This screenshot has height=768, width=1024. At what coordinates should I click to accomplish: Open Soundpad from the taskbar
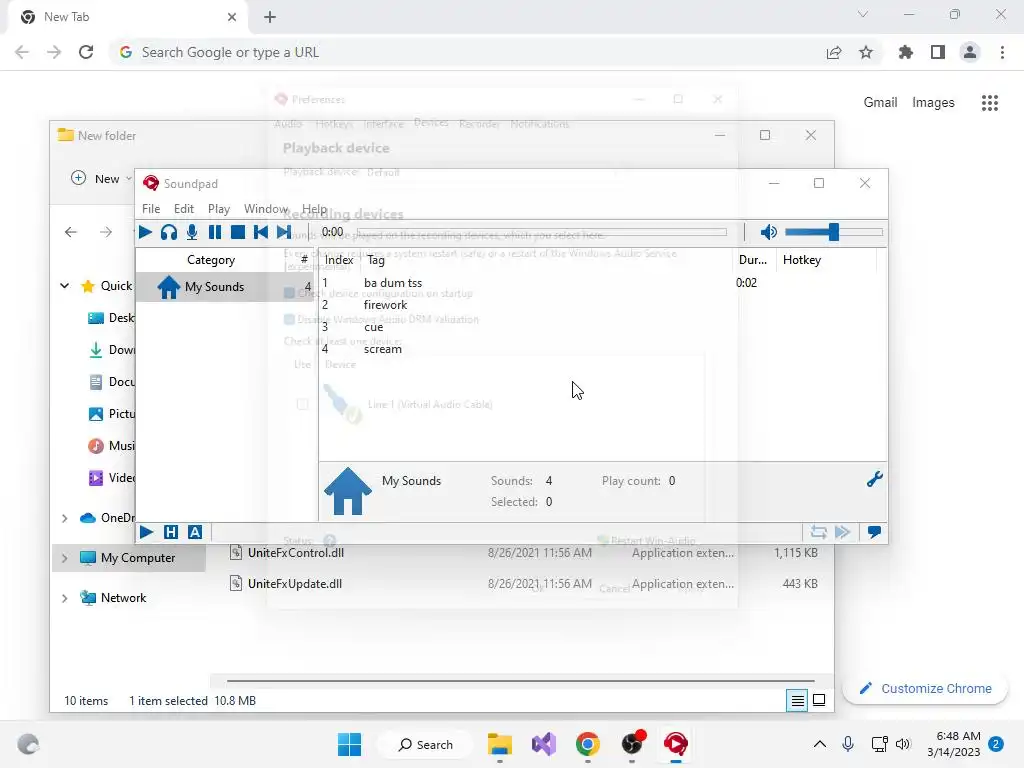676,744
